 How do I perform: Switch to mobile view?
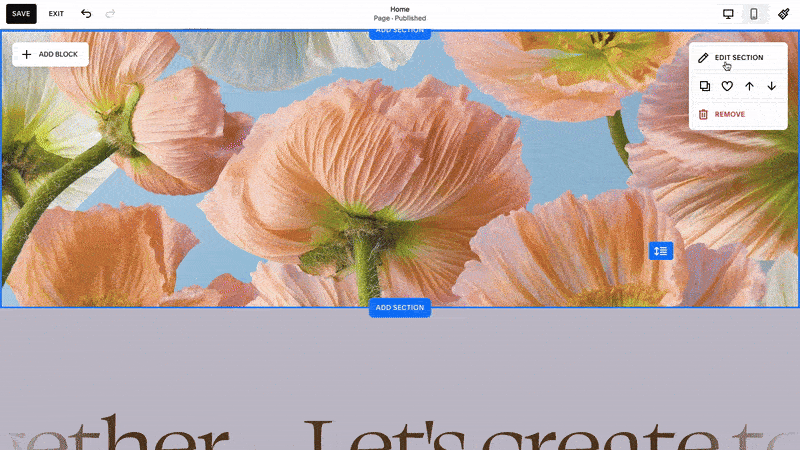pyautogui.click(x=754, y=14)
